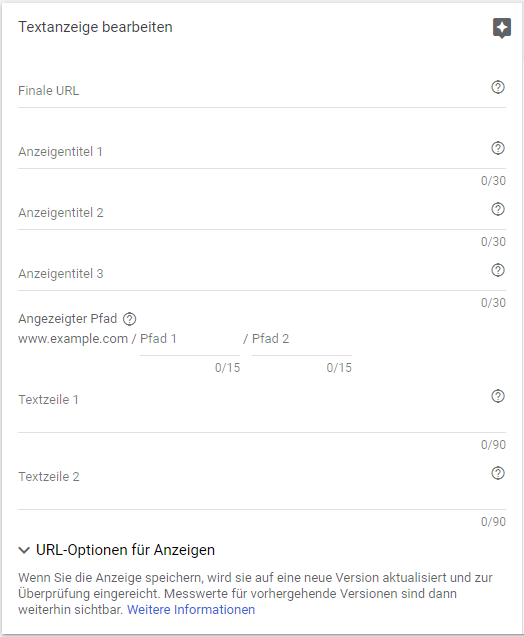Open help icon for Textzeile 1
524x637 pixels.
point(498,396)
